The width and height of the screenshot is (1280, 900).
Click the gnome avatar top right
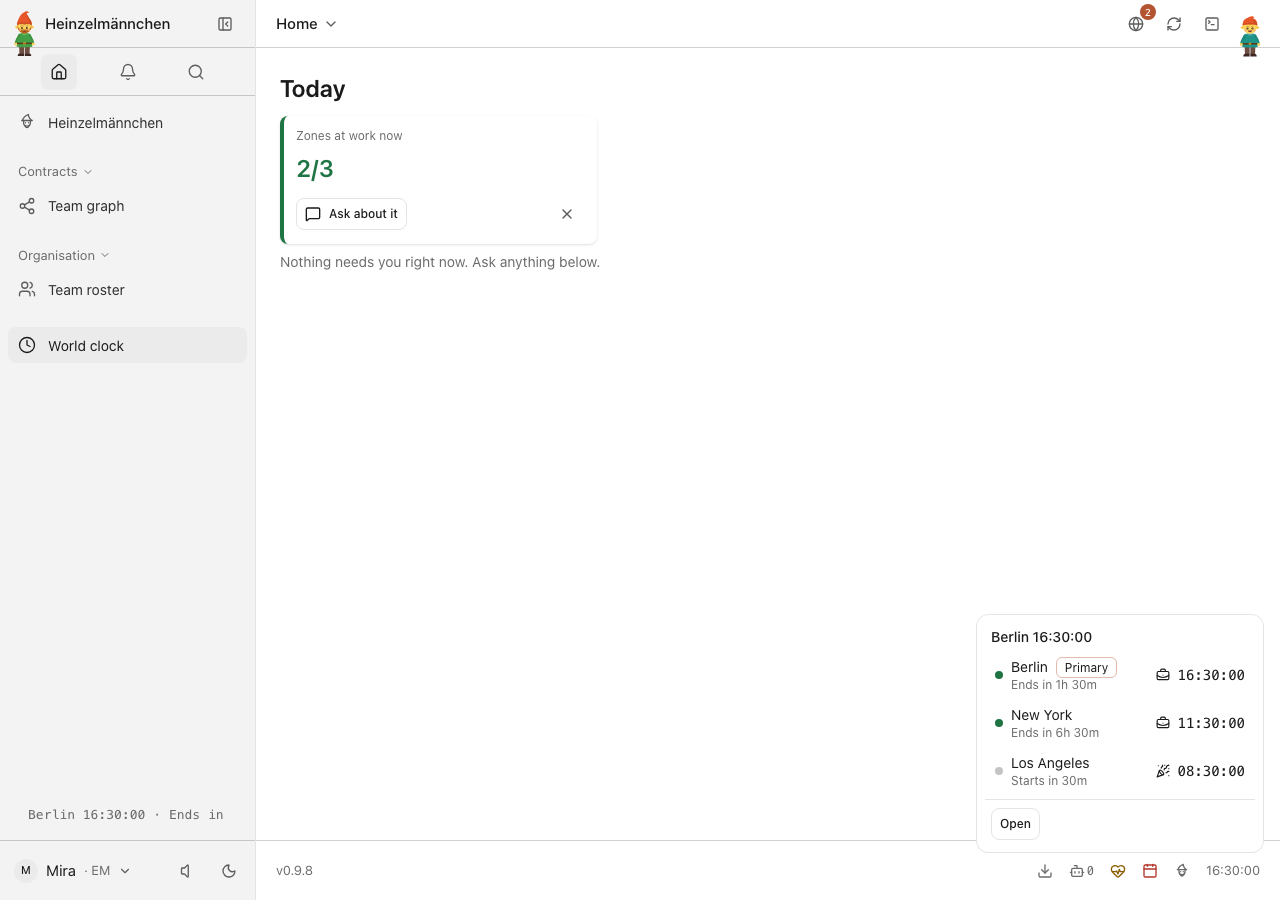pyautogui.click(x=1250, y=36)
